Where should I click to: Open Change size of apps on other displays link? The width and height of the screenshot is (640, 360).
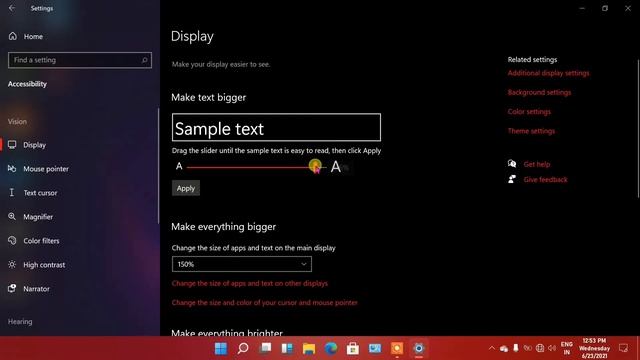pyautogui.click(x=250, y=283)
